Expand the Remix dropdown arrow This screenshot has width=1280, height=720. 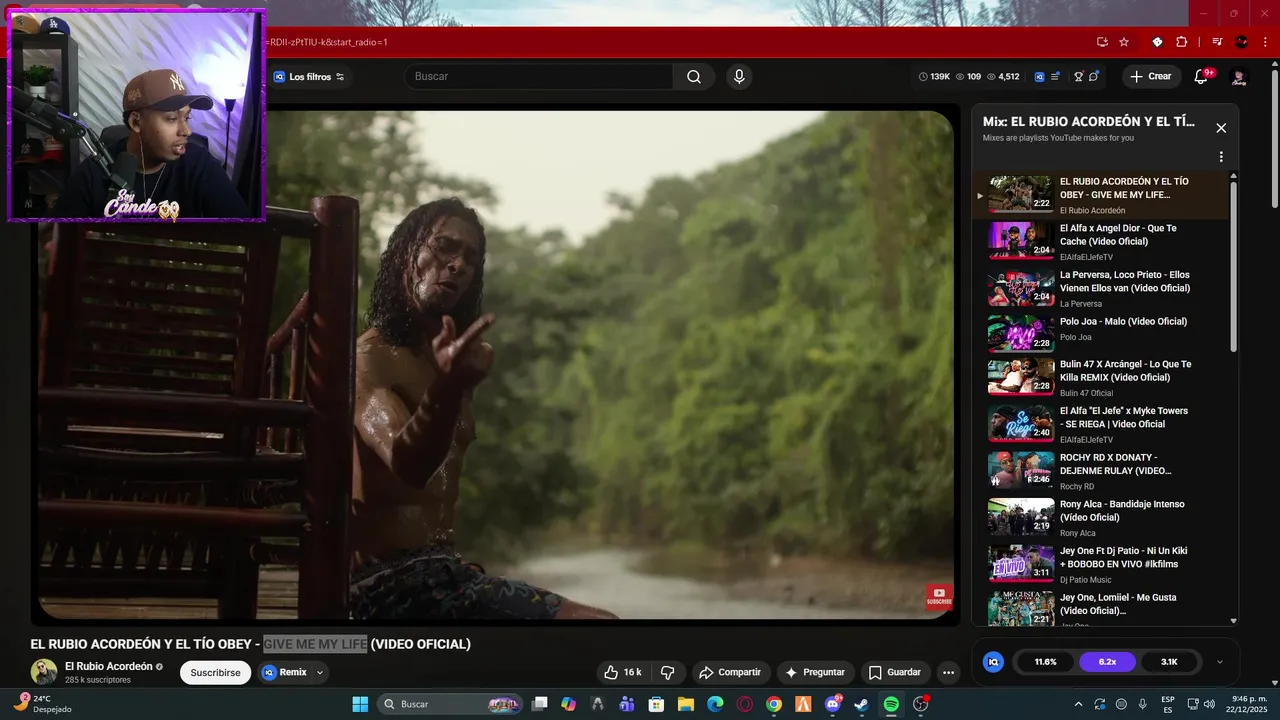(320, 673)
